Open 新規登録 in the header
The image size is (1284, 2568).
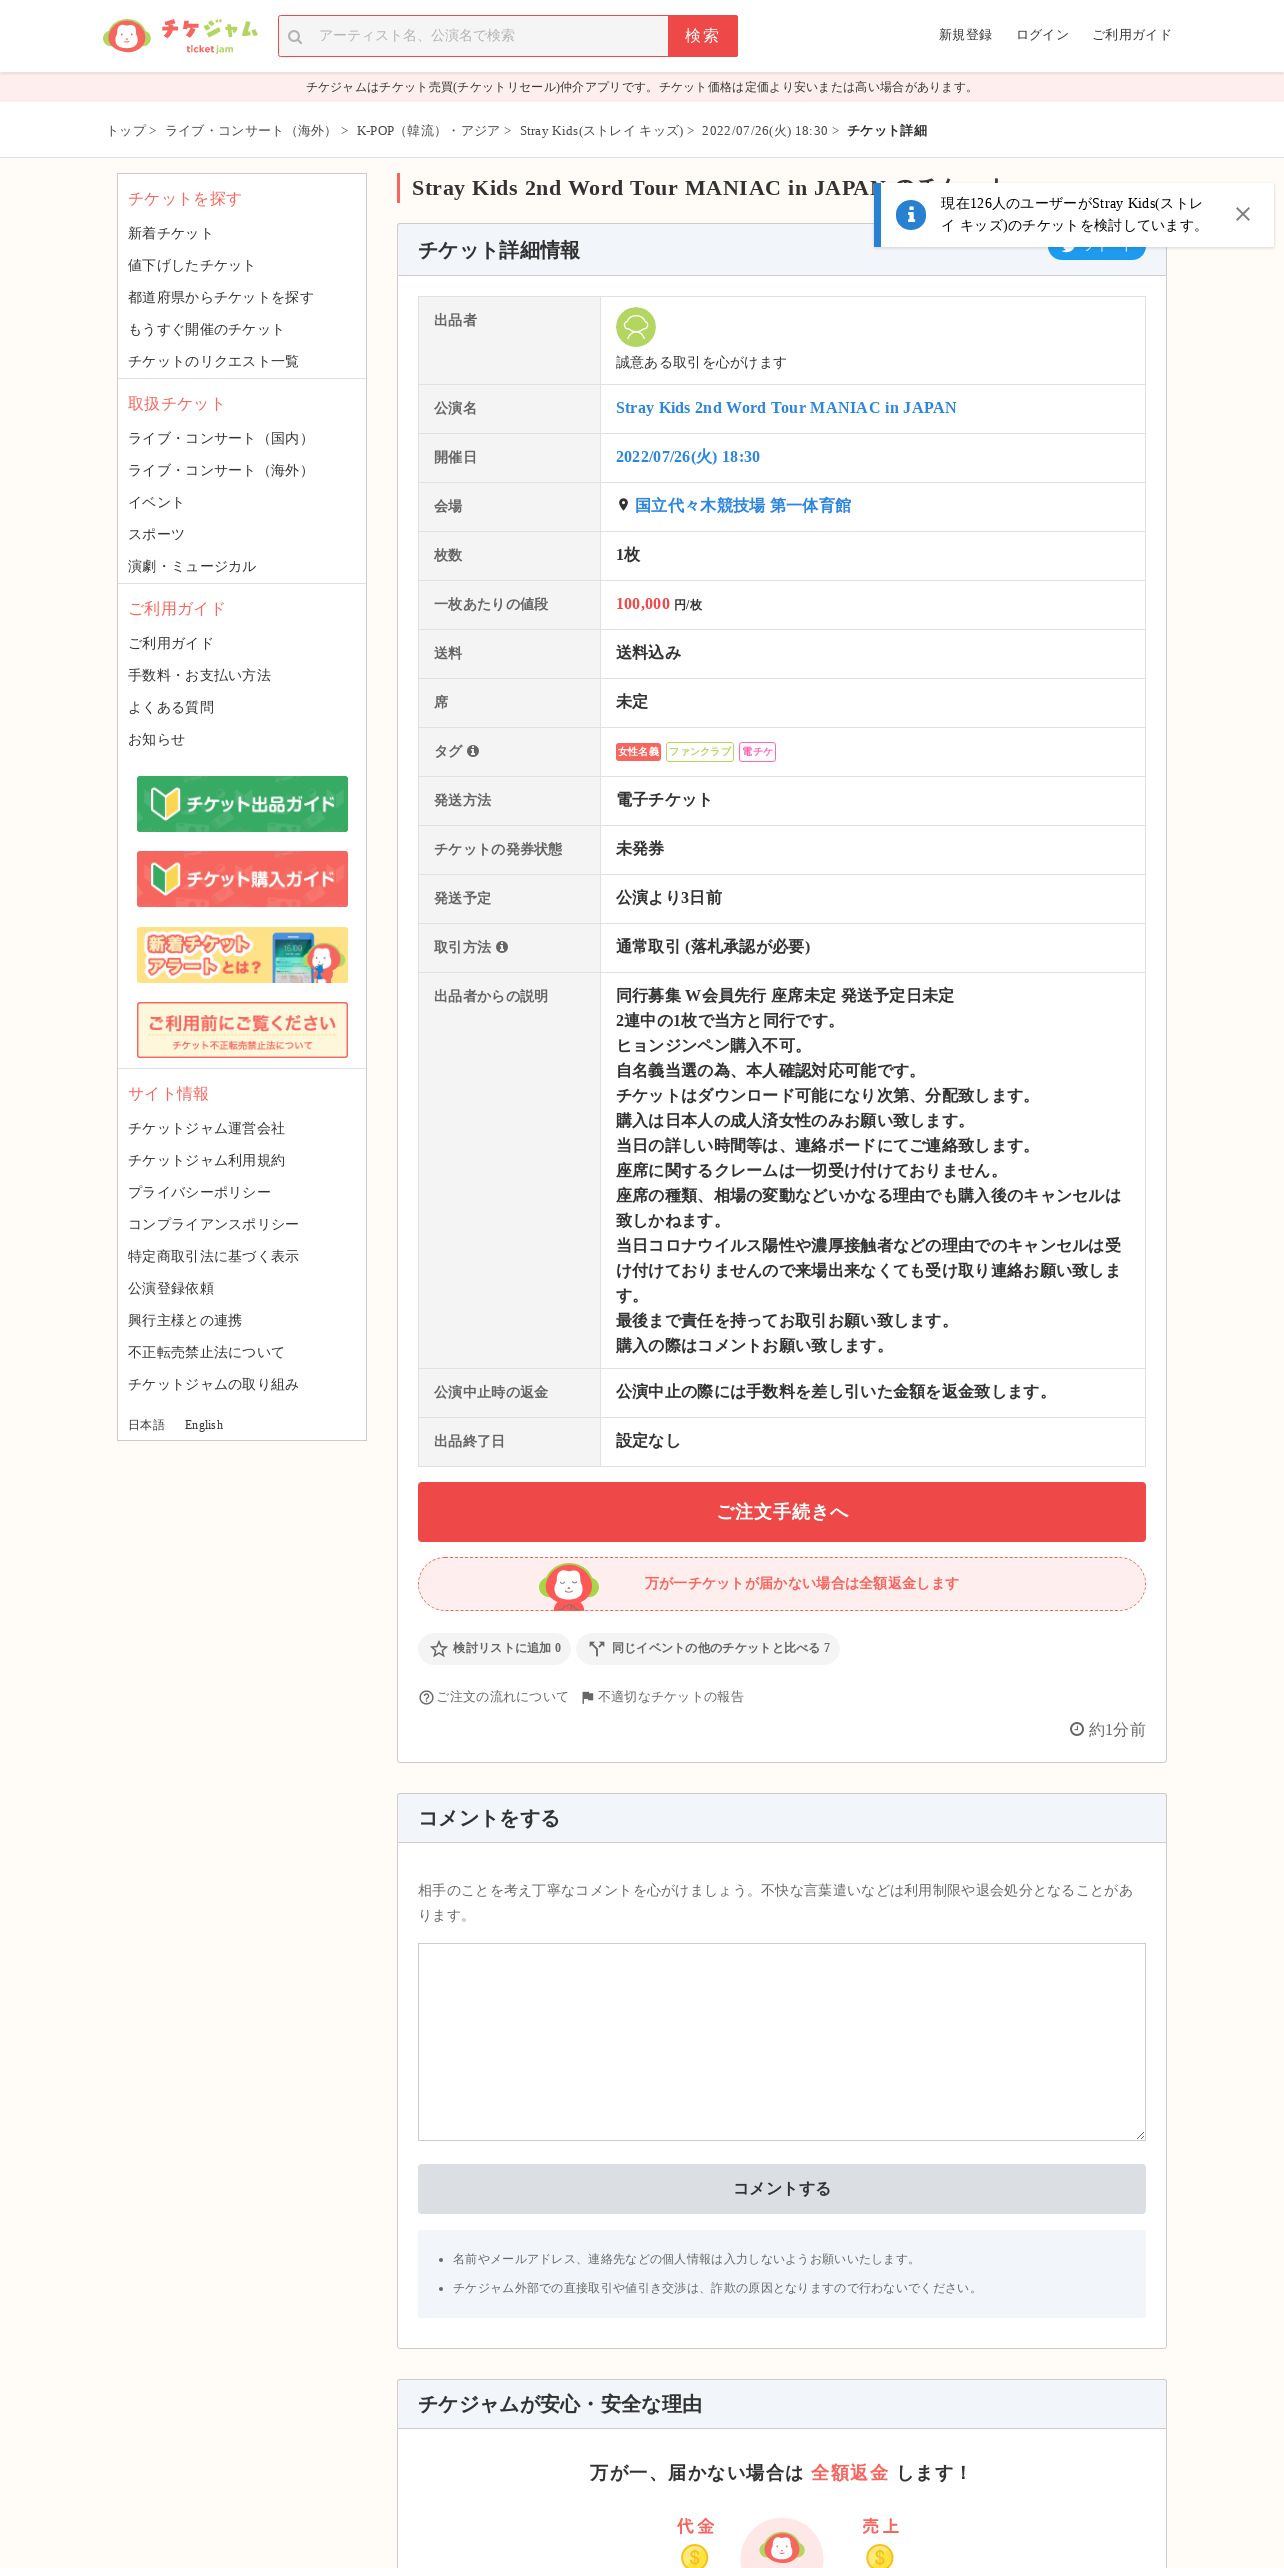tap(965, 35)
